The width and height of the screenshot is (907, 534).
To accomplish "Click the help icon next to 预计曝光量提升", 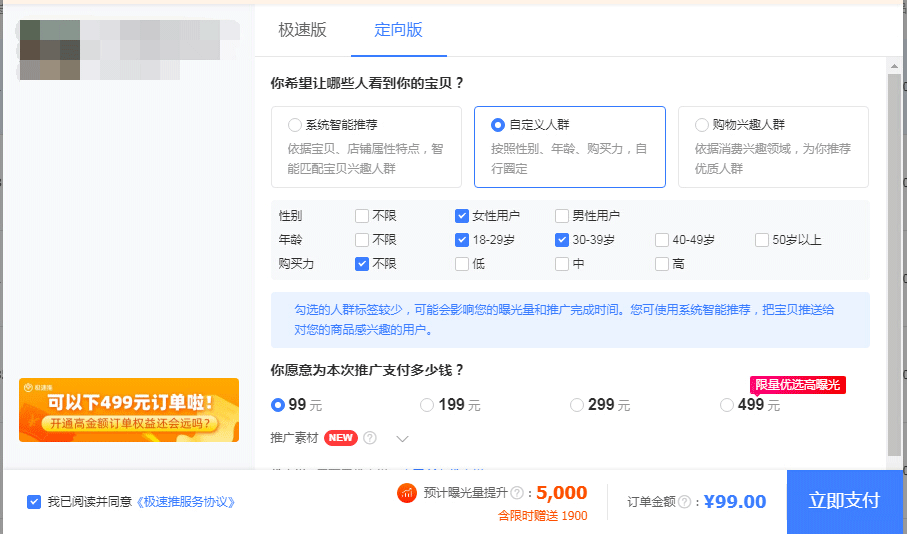I will 517,493.
